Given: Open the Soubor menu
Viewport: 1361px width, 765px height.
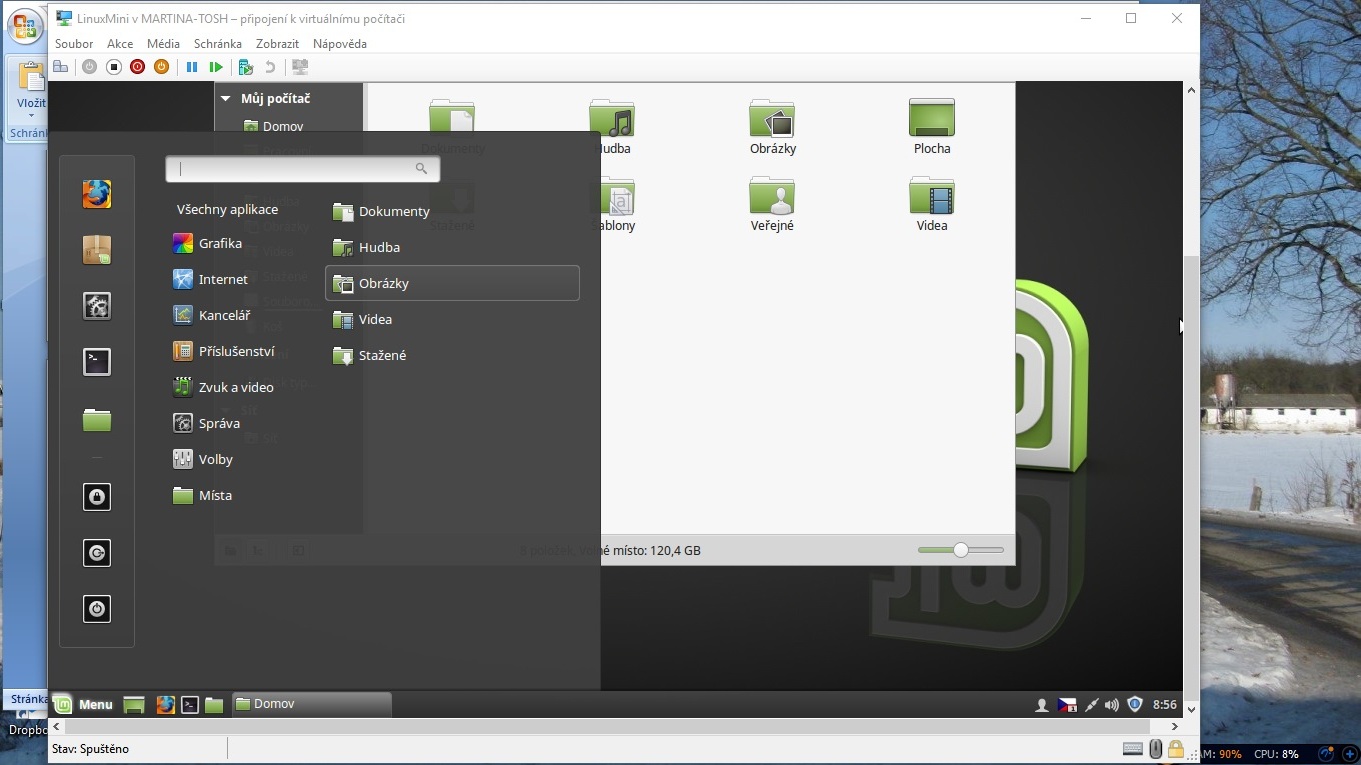Looking at the screenshot, I should [x=74, y=44].
